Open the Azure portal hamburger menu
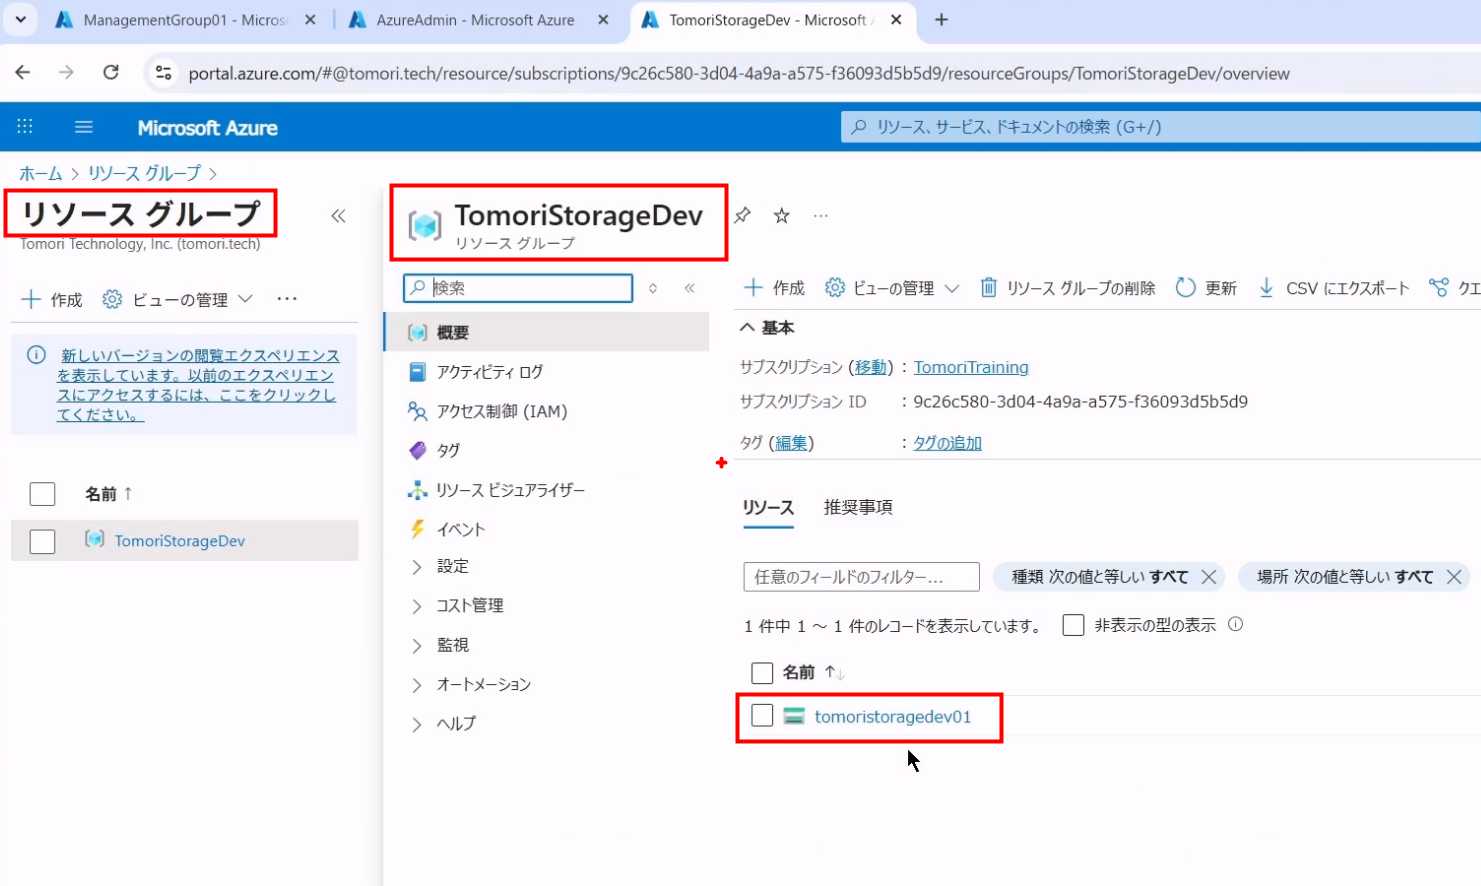Screen dimensions: 1481x886 [84, 127]
